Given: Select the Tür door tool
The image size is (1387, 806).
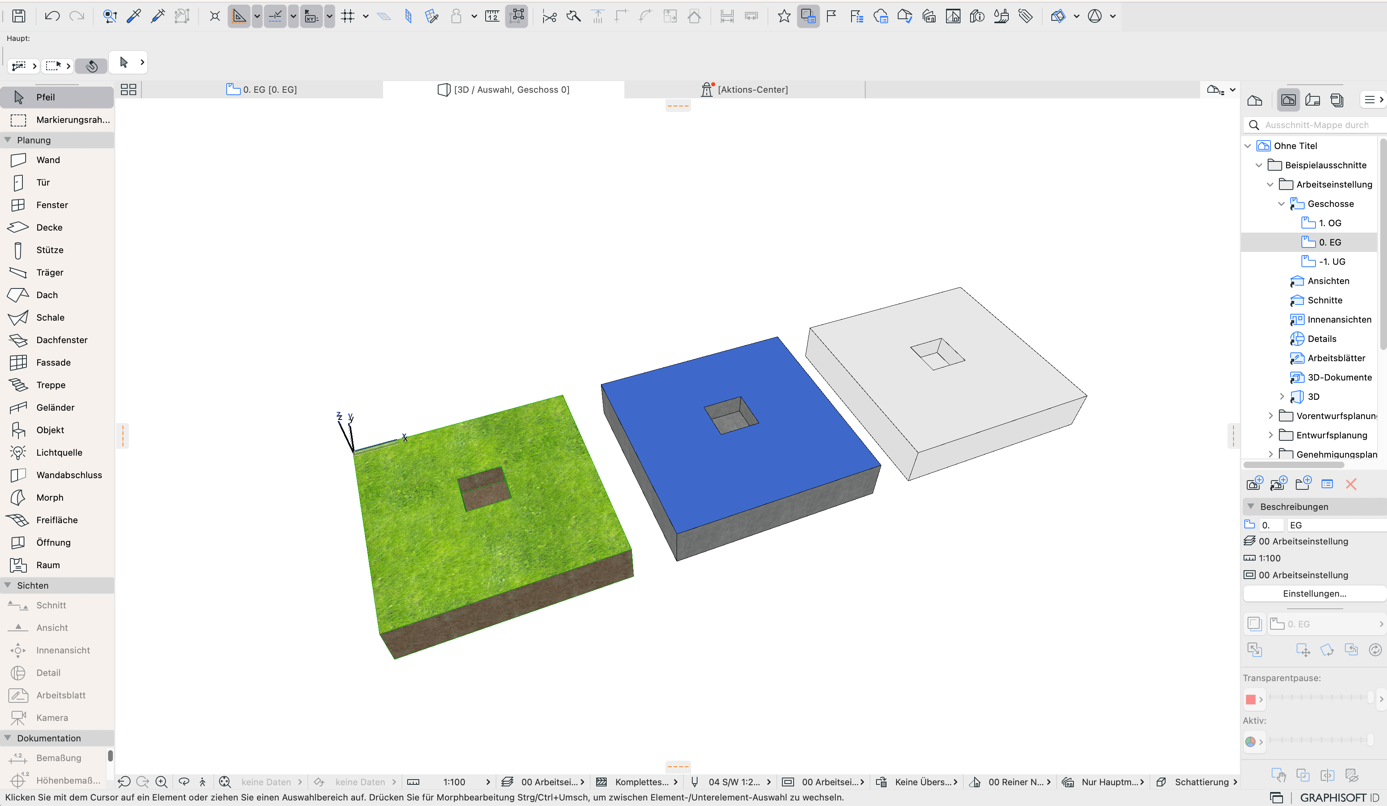Looking at the screenshot, I should point(57,183).
